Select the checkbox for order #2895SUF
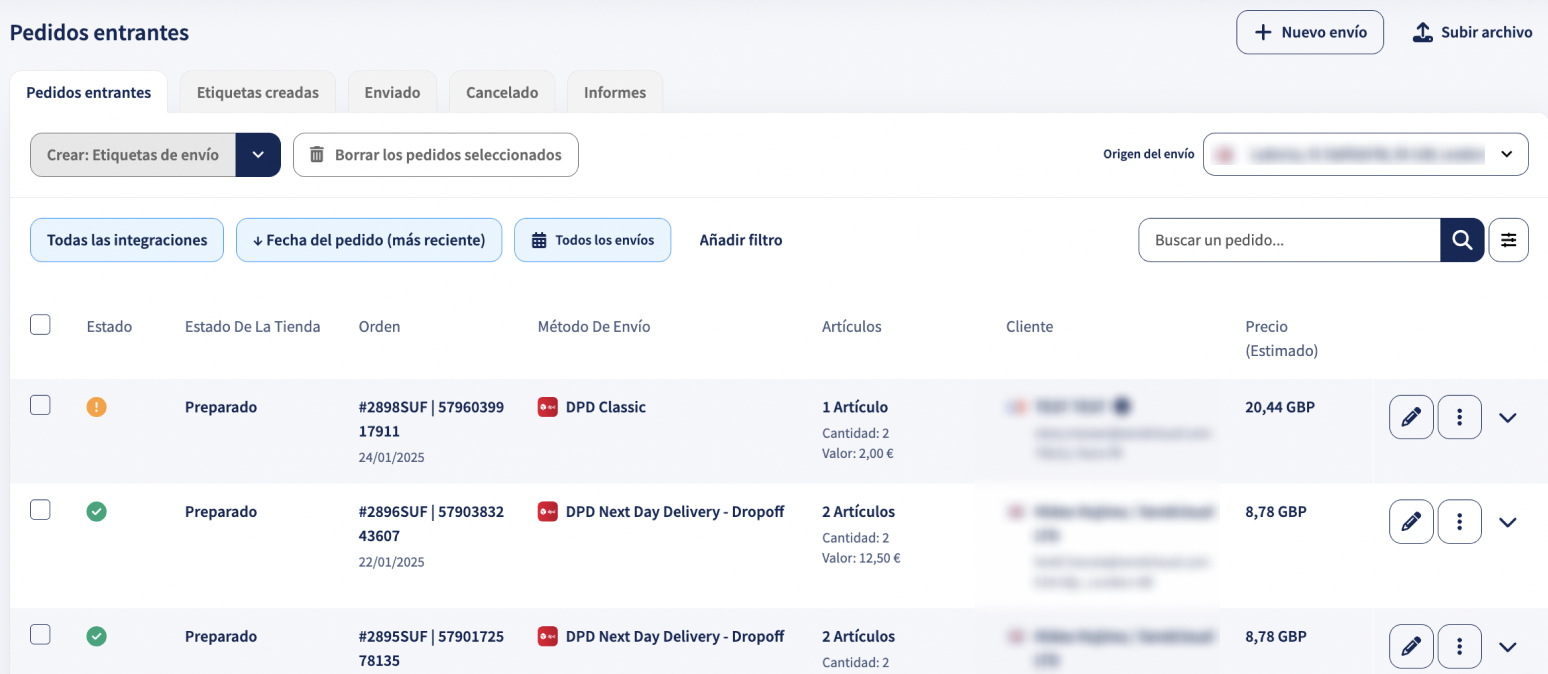Screen dimensions: 1548x674 click(40, 634)
